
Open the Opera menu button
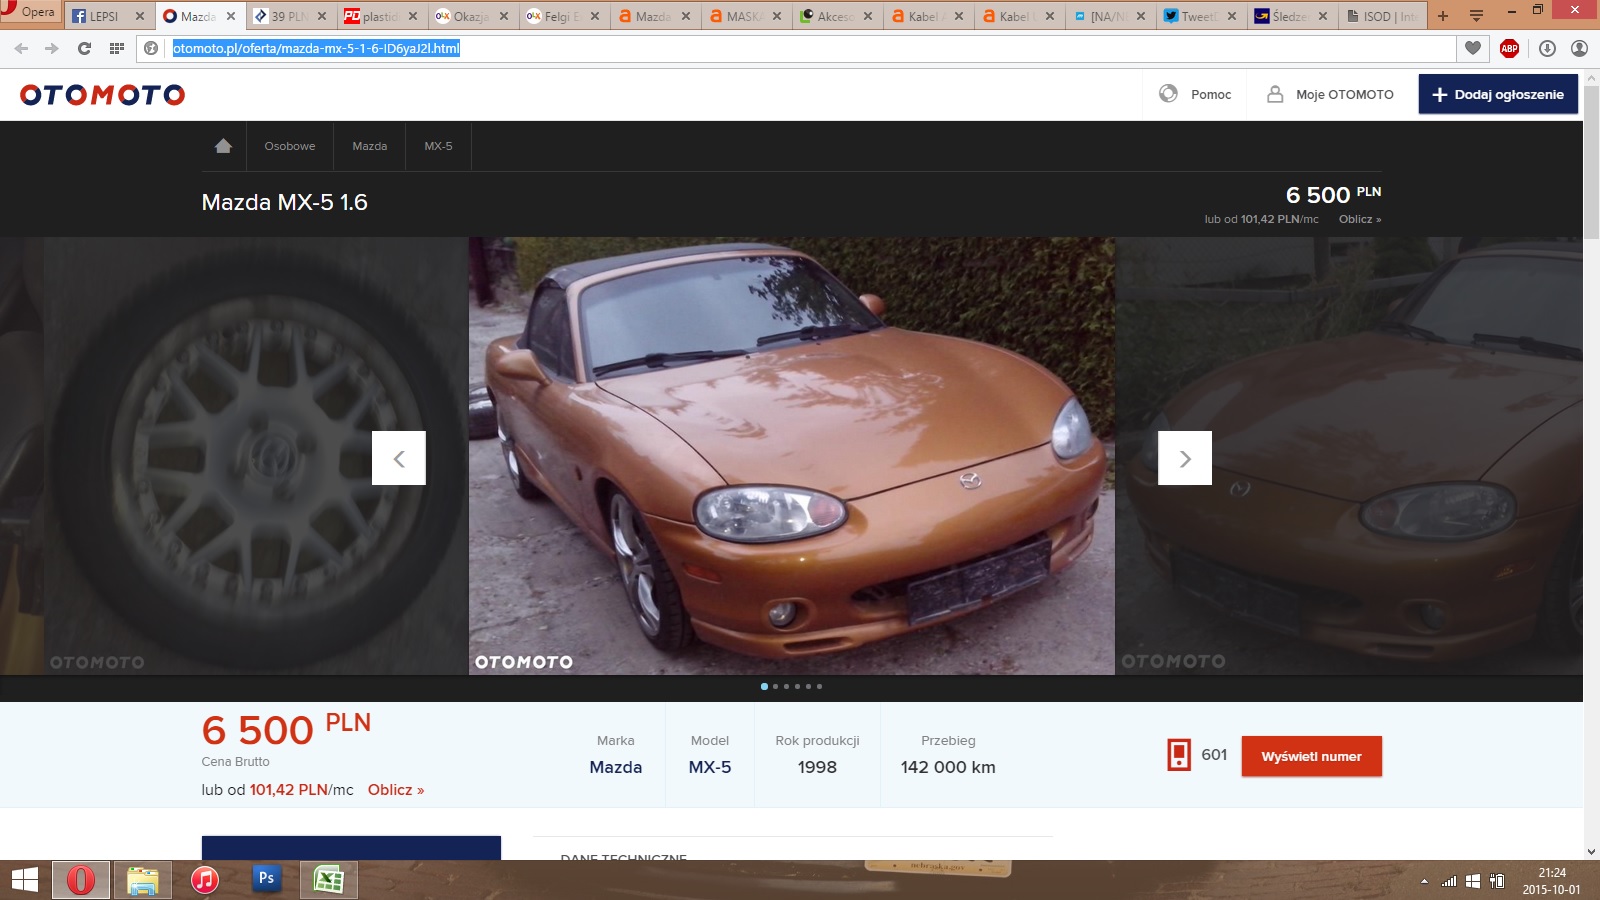click(x=30, y=12)
